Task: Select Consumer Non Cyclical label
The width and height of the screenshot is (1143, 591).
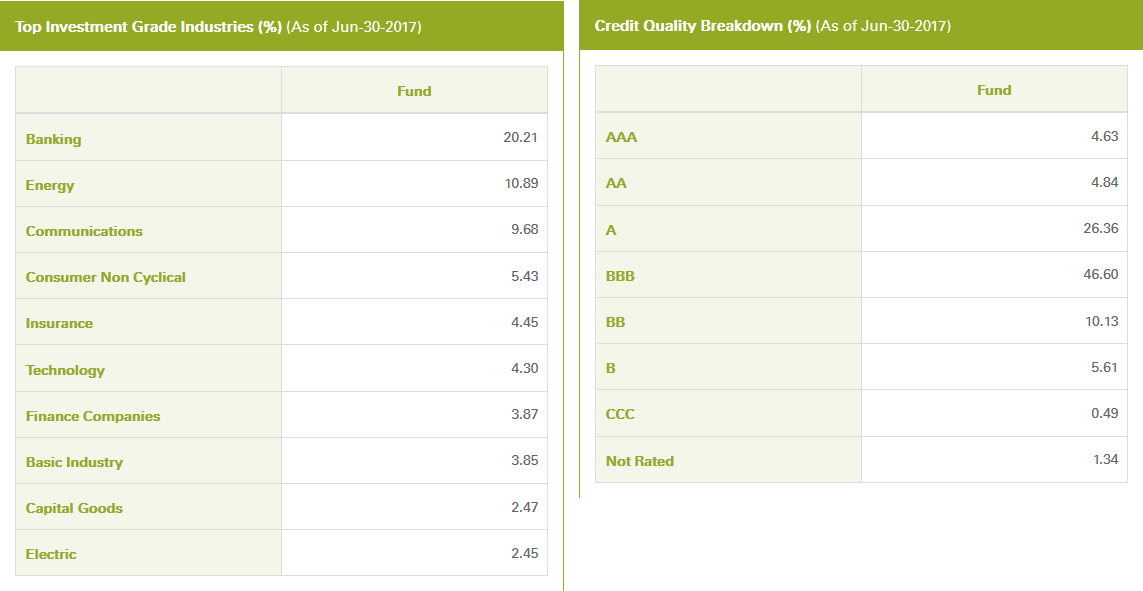Action: [x=106, y=277]
